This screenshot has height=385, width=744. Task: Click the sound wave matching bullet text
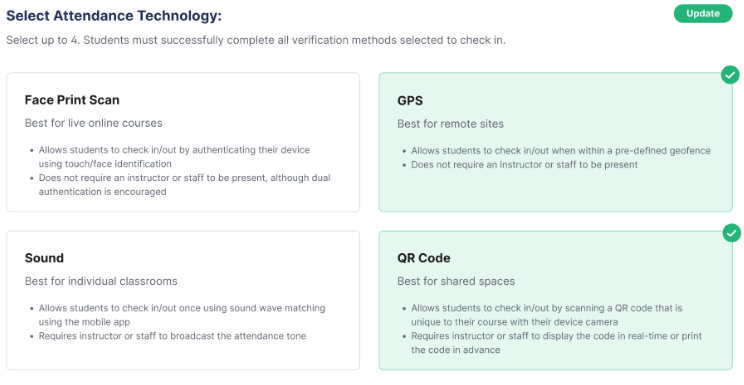[182, 315]
